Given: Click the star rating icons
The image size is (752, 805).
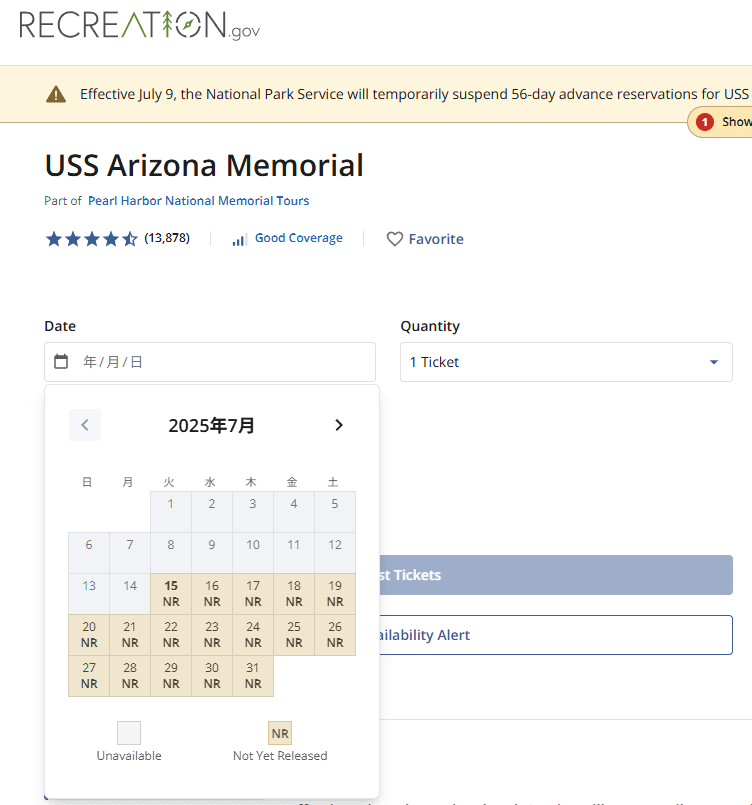Looking at the screenshot, I should 92,239.
